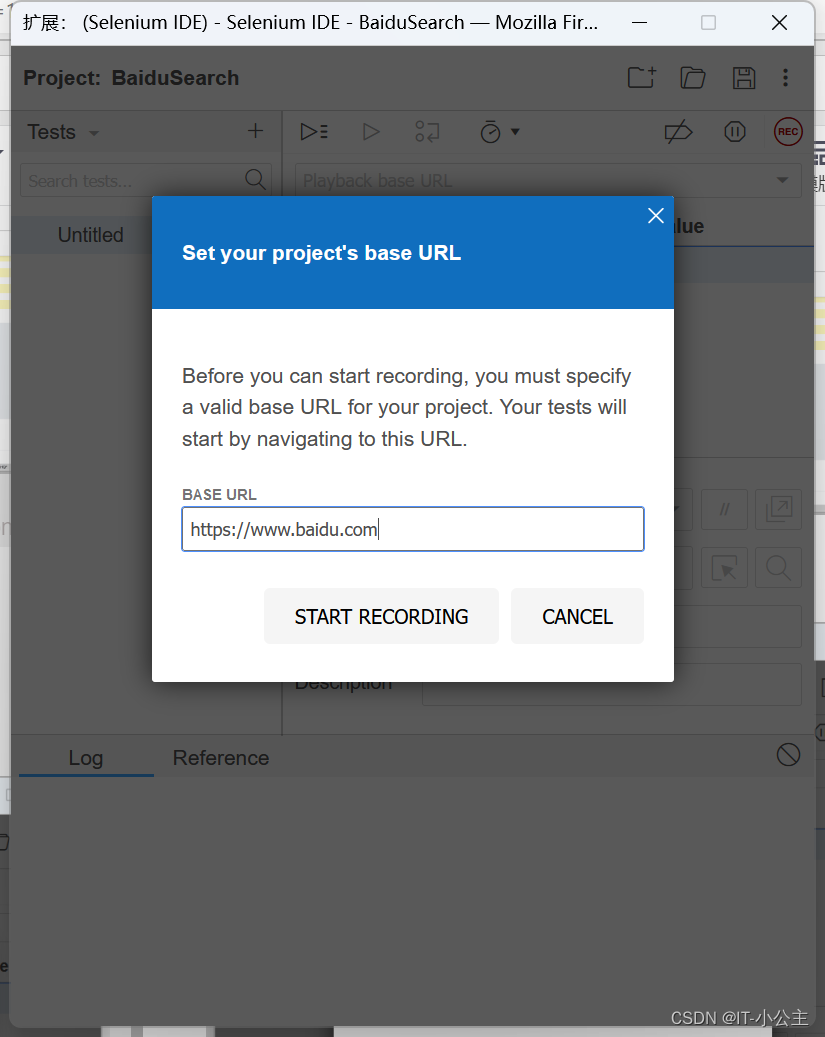Click the Search tests input field
Viewport: 825px width, 1037px height.
(x=146, y=181)
